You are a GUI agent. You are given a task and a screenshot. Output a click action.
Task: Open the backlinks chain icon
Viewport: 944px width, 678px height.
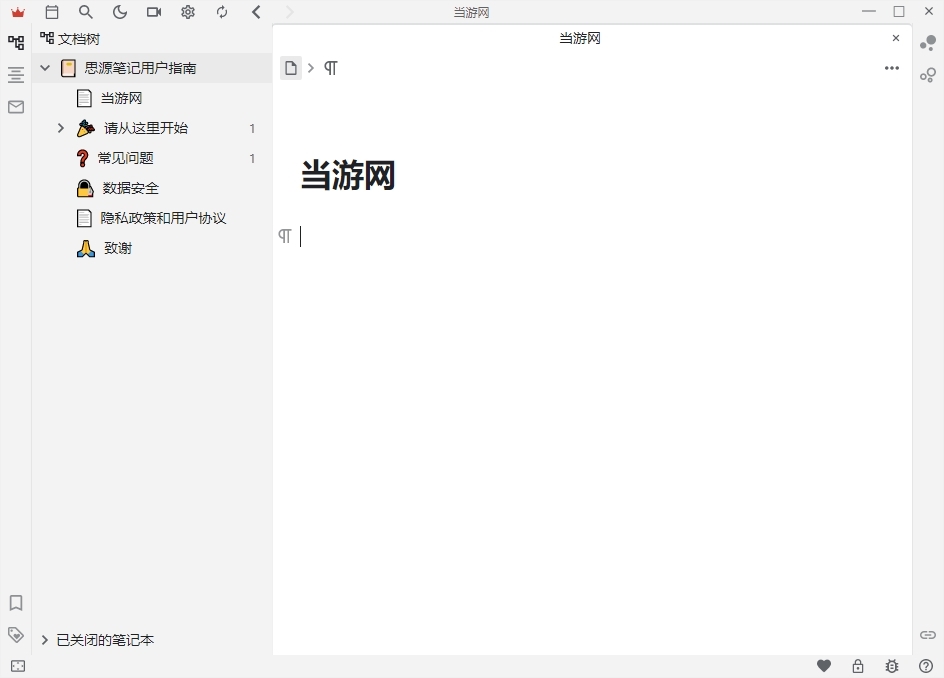[x=928, y=635]
